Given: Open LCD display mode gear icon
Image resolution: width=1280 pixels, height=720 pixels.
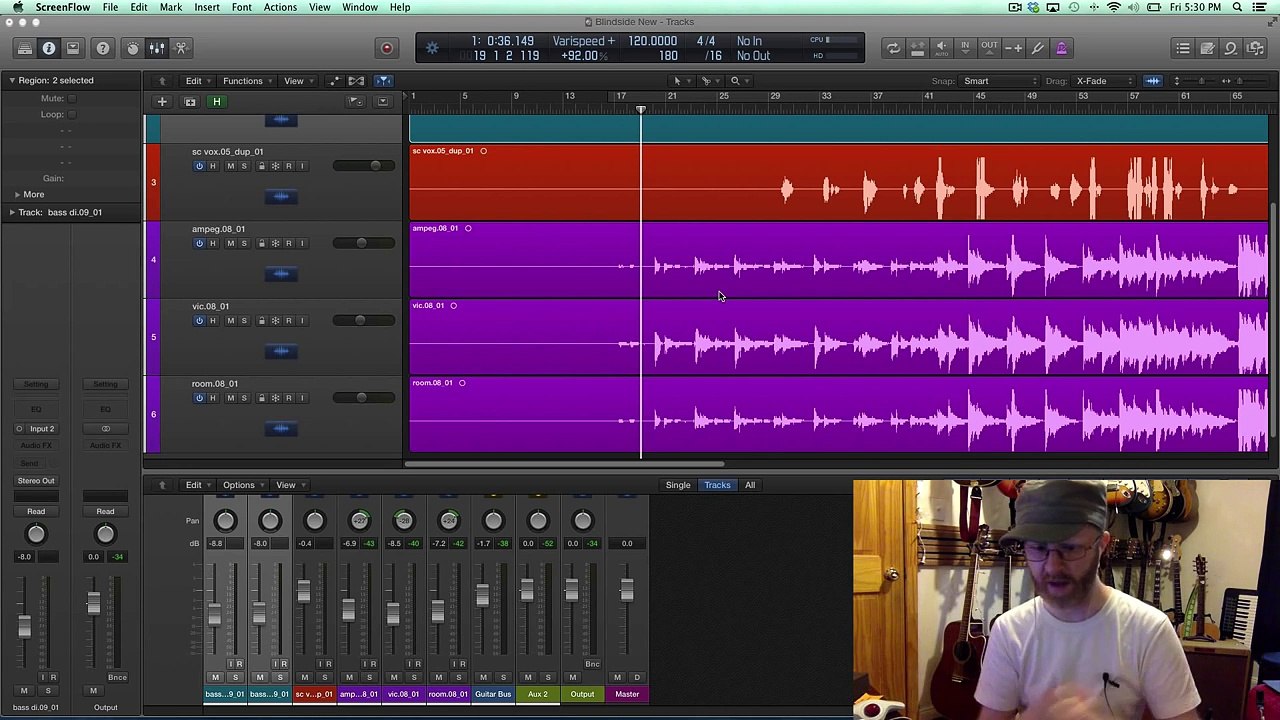Looking at the screenshot, I should pos(432,48).
